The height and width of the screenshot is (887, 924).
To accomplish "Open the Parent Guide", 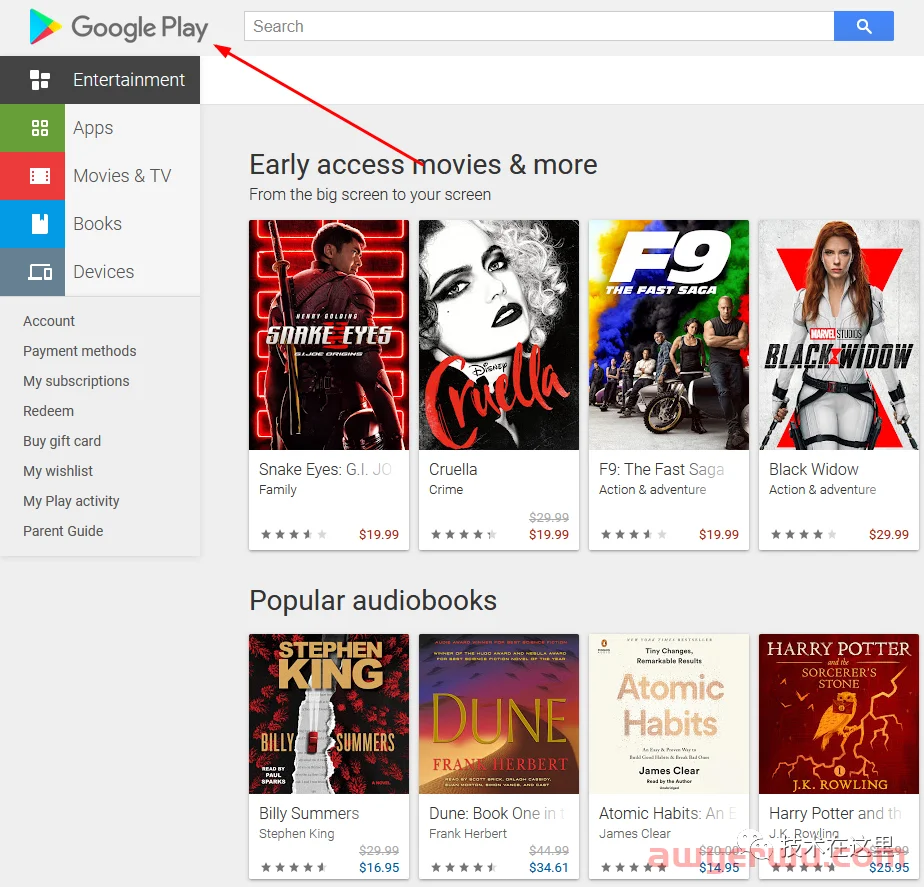I will tap(63, 531).
